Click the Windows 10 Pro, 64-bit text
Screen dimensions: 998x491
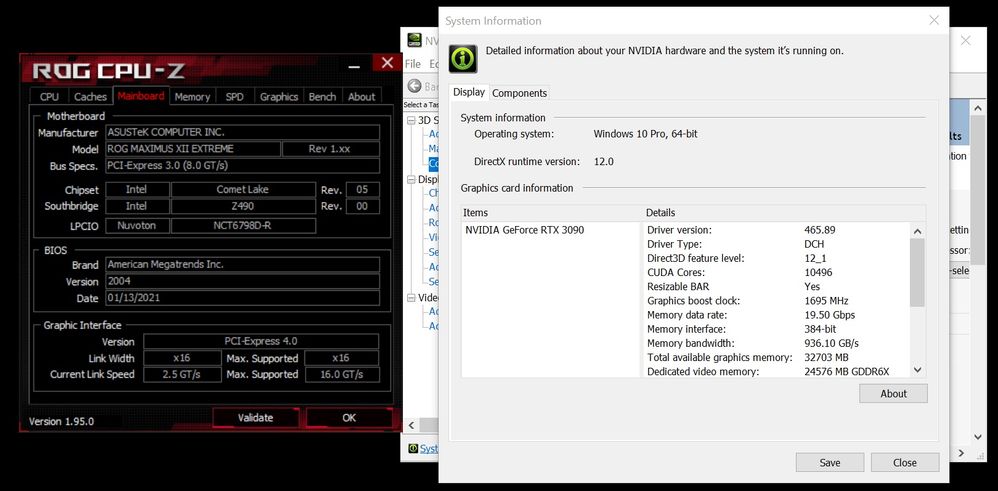click(x=645, y=134)
